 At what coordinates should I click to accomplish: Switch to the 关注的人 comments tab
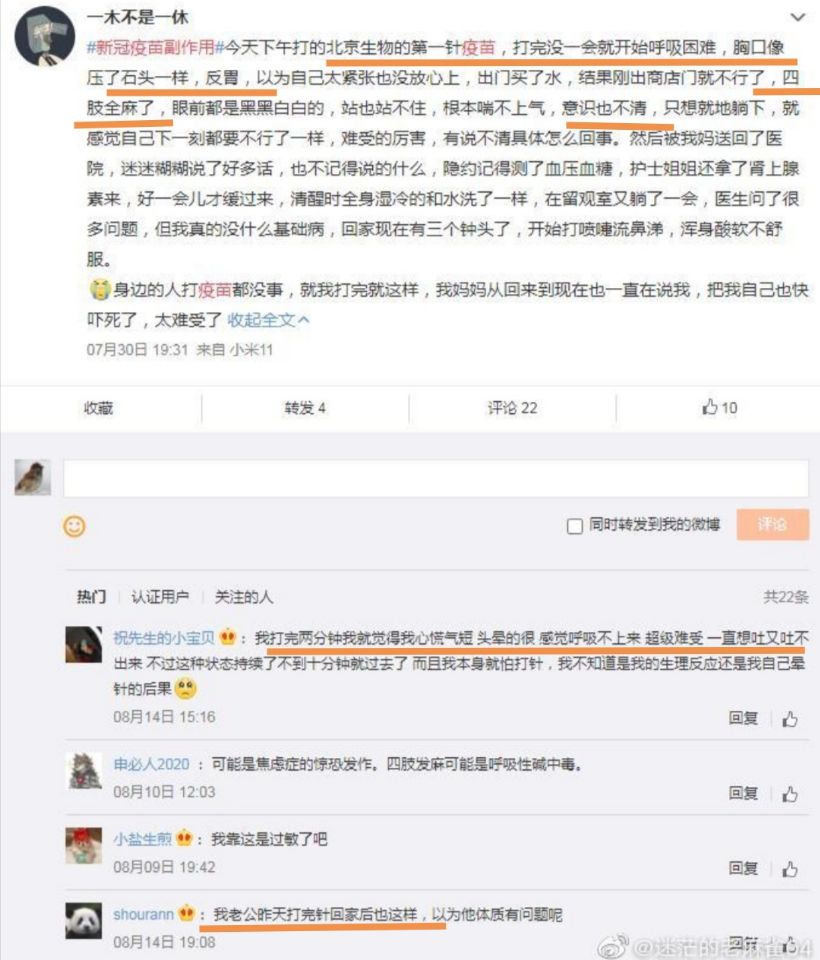coord(243,596)
